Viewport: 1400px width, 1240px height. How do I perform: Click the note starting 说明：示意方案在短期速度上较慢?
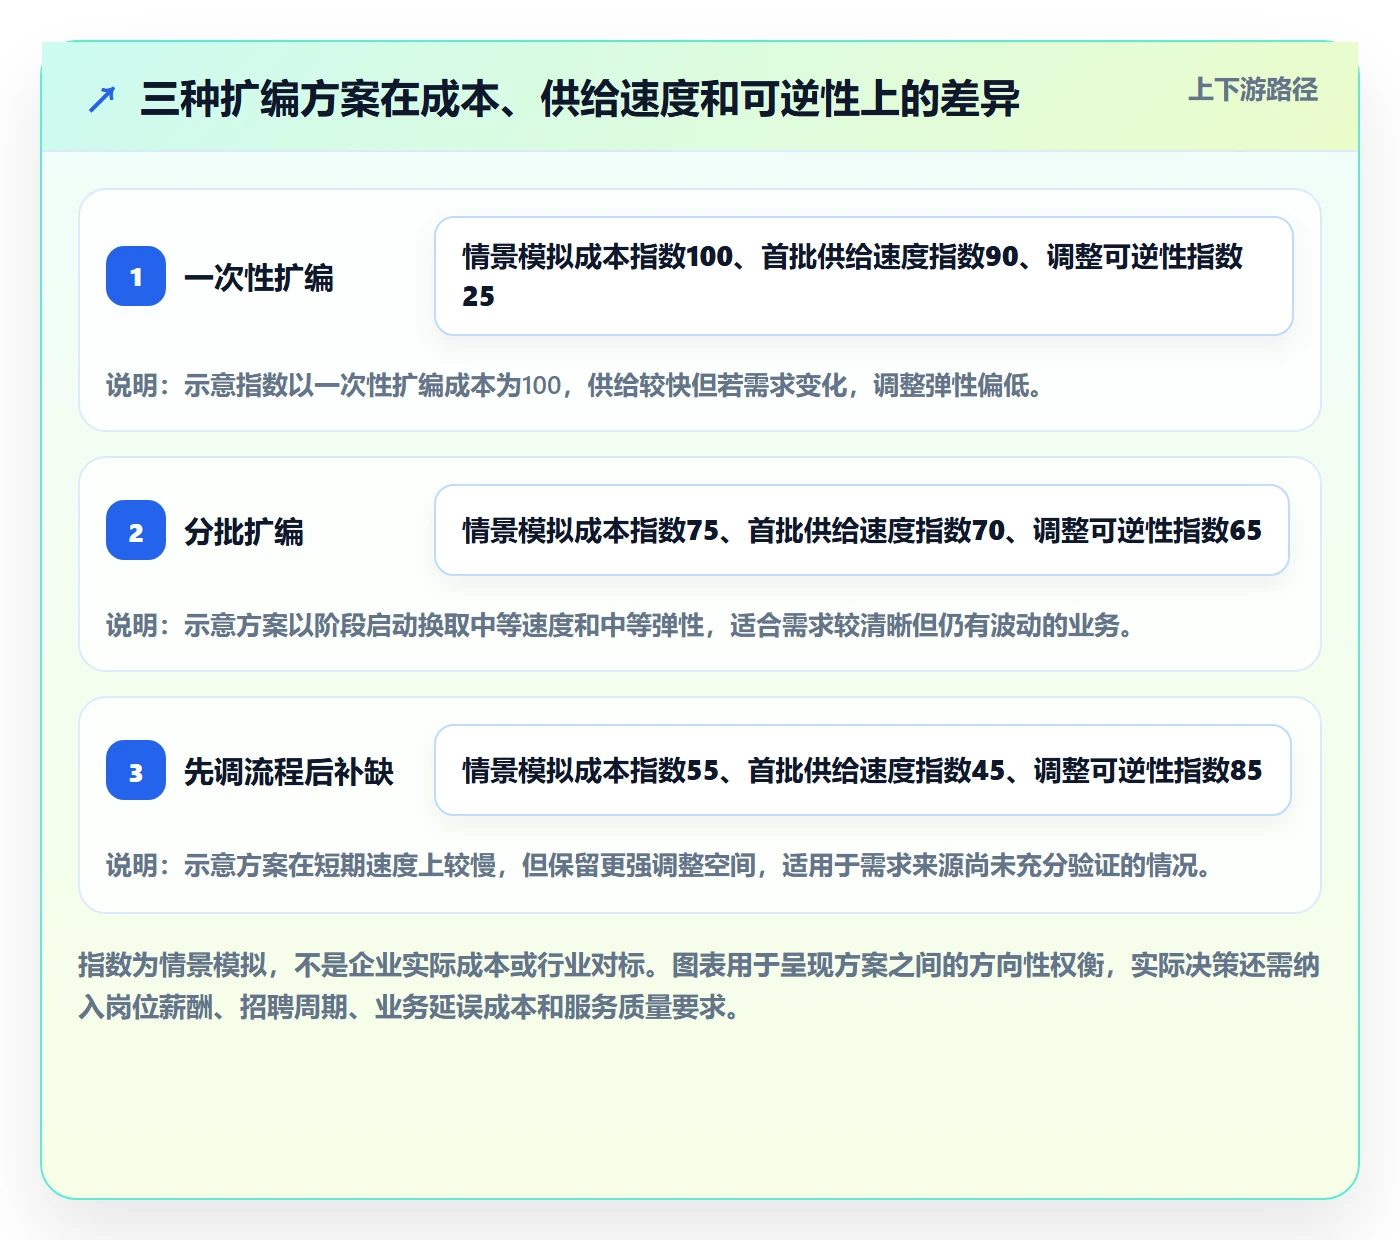coord(659,865)
